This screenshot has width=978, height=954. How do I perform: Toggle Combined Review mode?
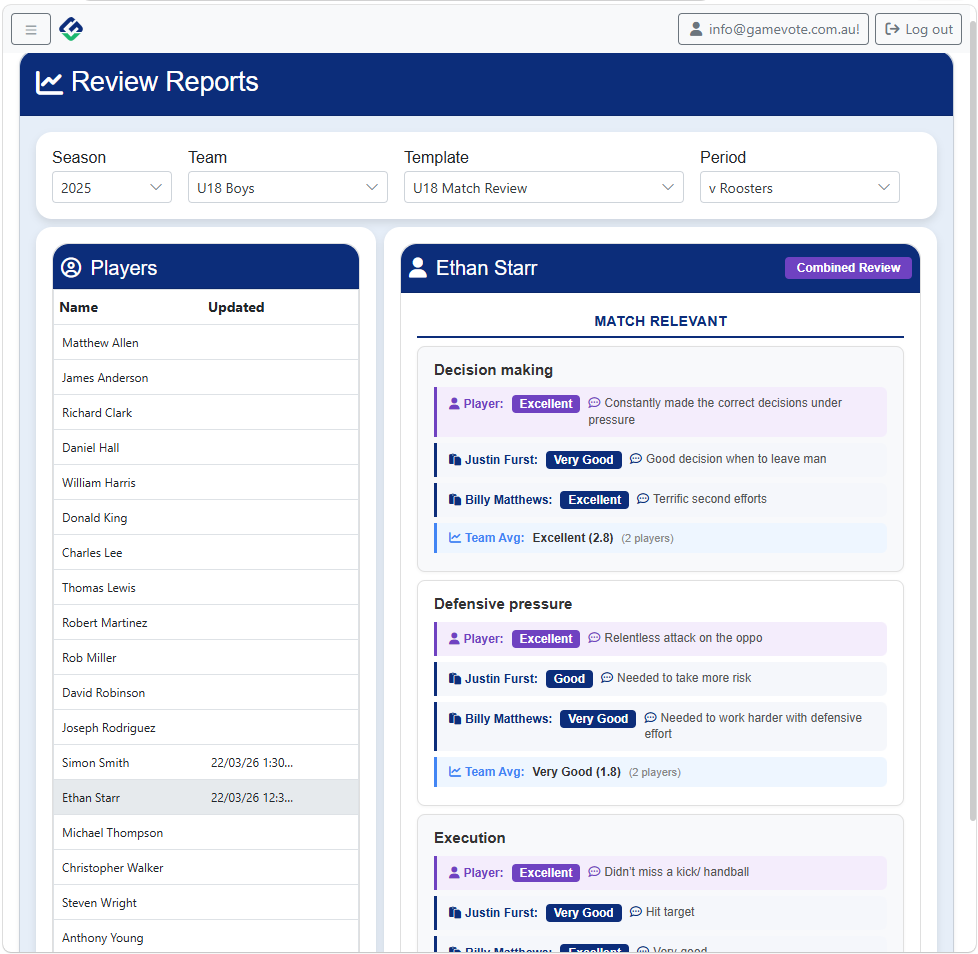click(x=848, y=267)
